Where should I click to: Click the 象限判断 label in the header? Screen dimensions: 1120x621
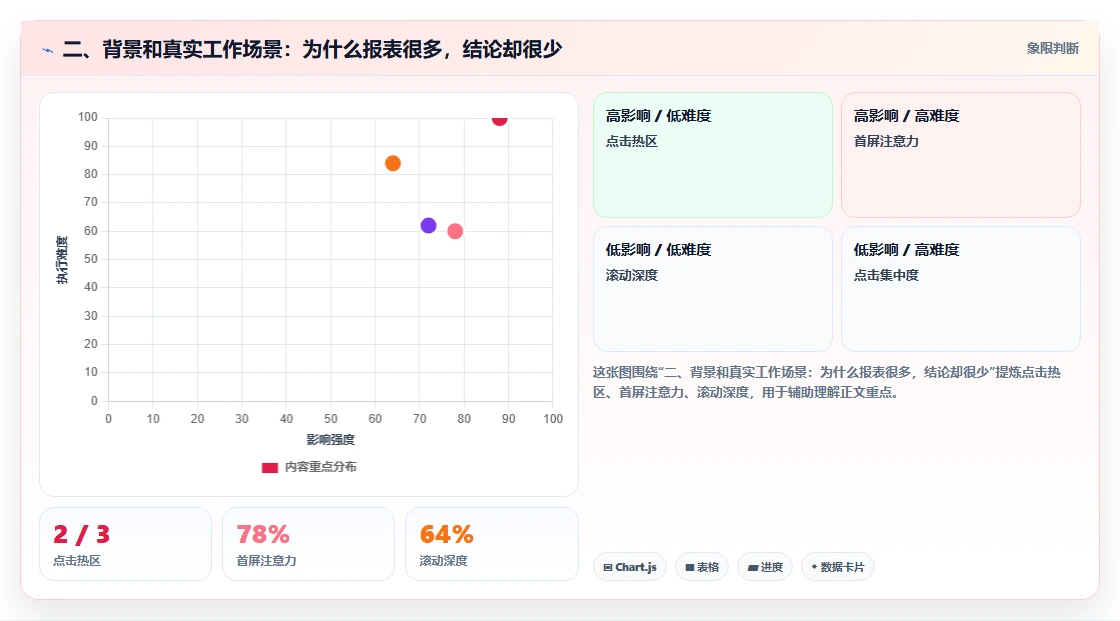click(1053, 49)
